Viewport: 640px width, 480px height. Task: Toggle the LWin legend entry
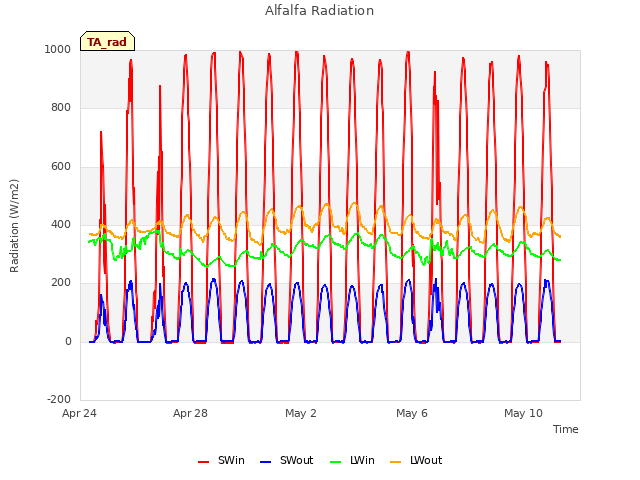(352, 460)
